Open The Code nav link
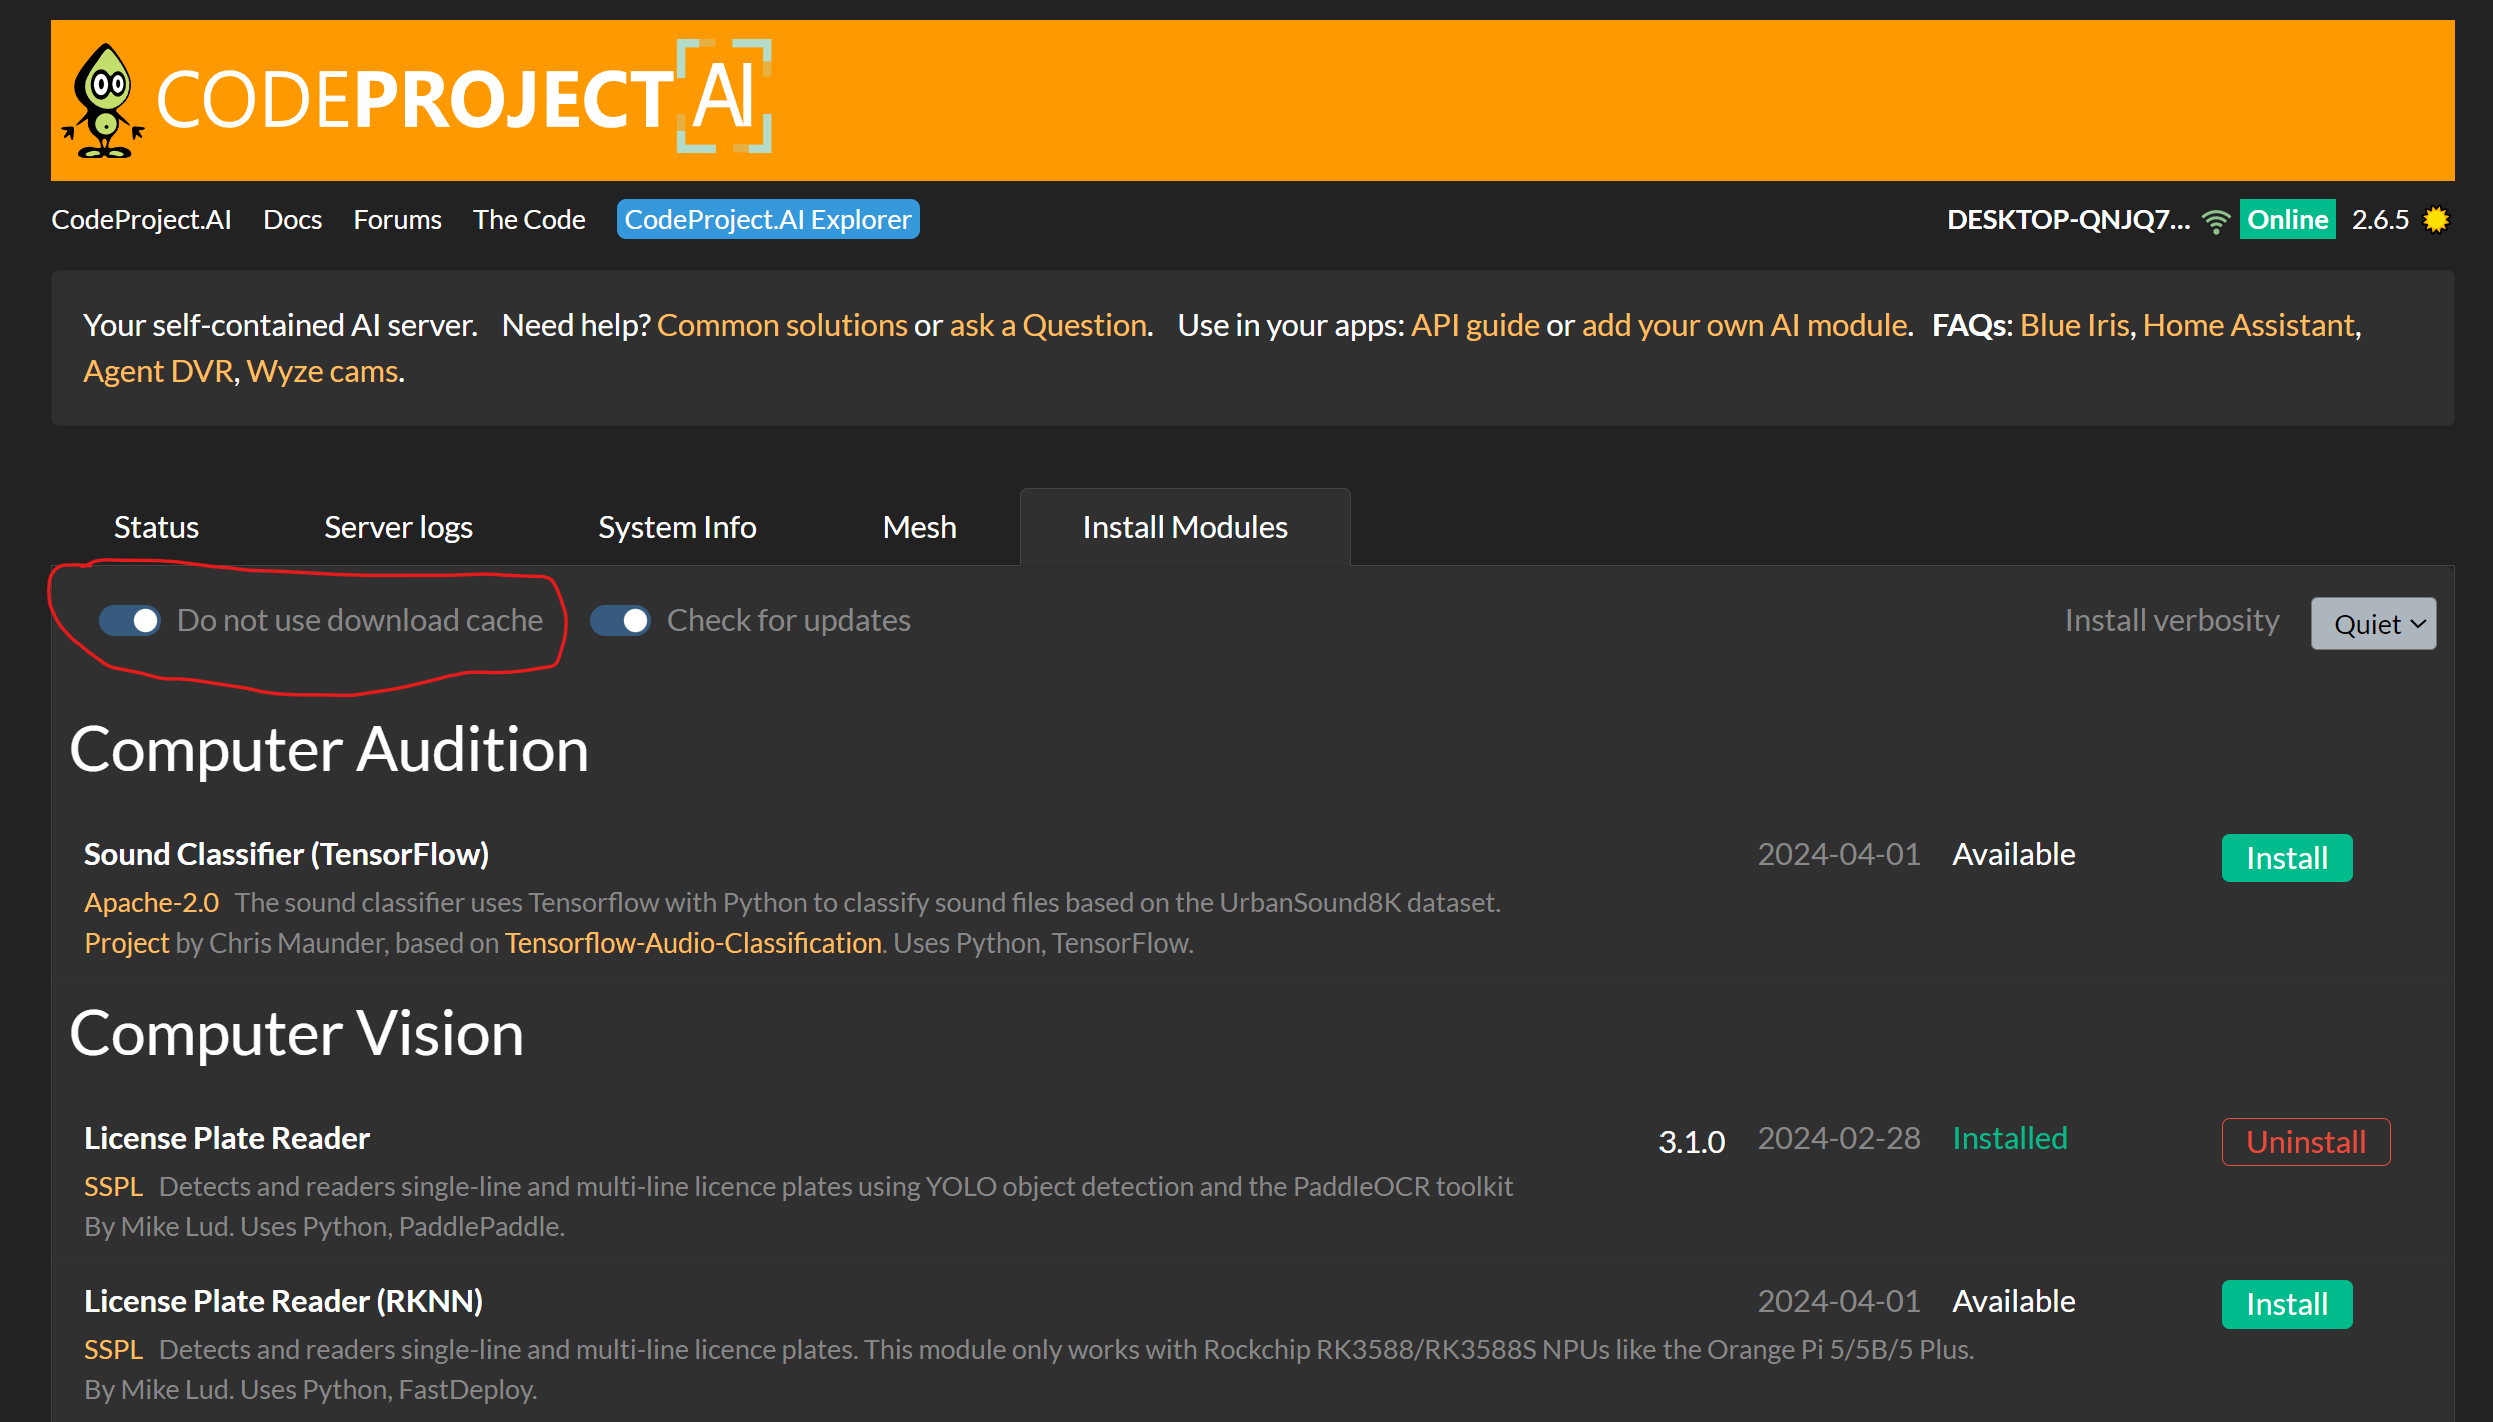Screen dimensions: 2493x1422 click(529, 220)
